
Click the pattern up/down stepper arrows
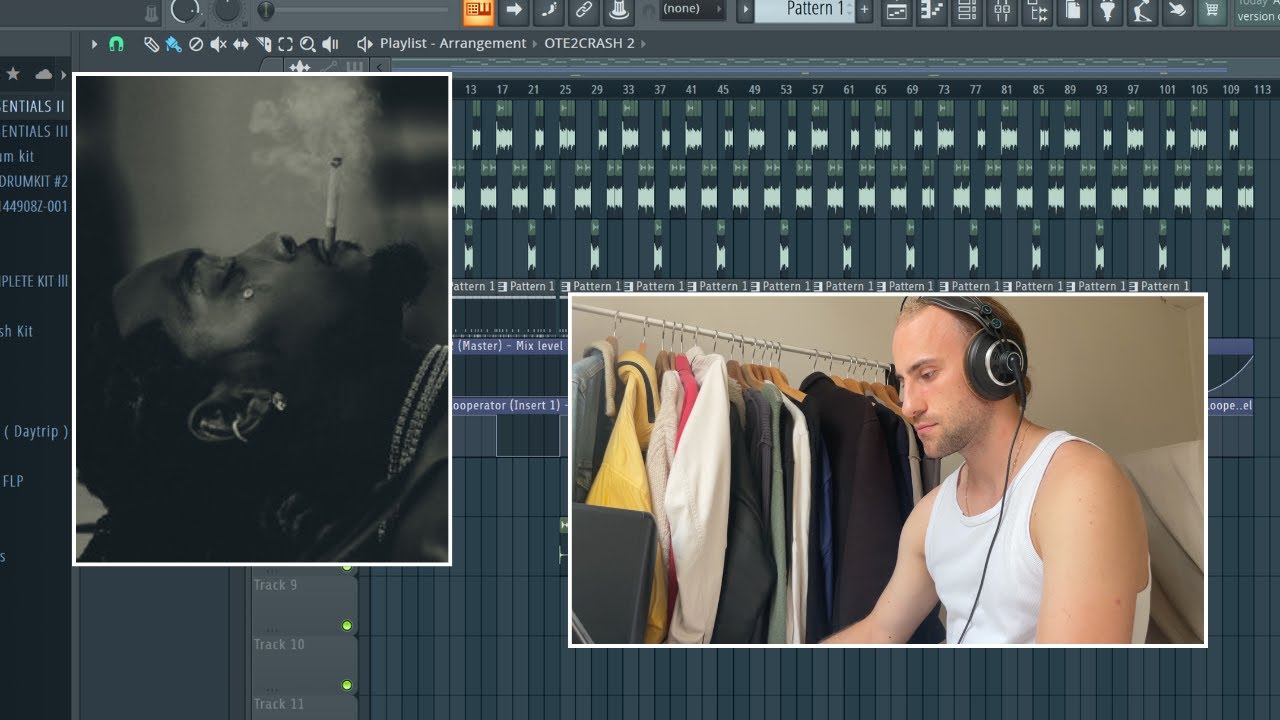click(851, 10)
